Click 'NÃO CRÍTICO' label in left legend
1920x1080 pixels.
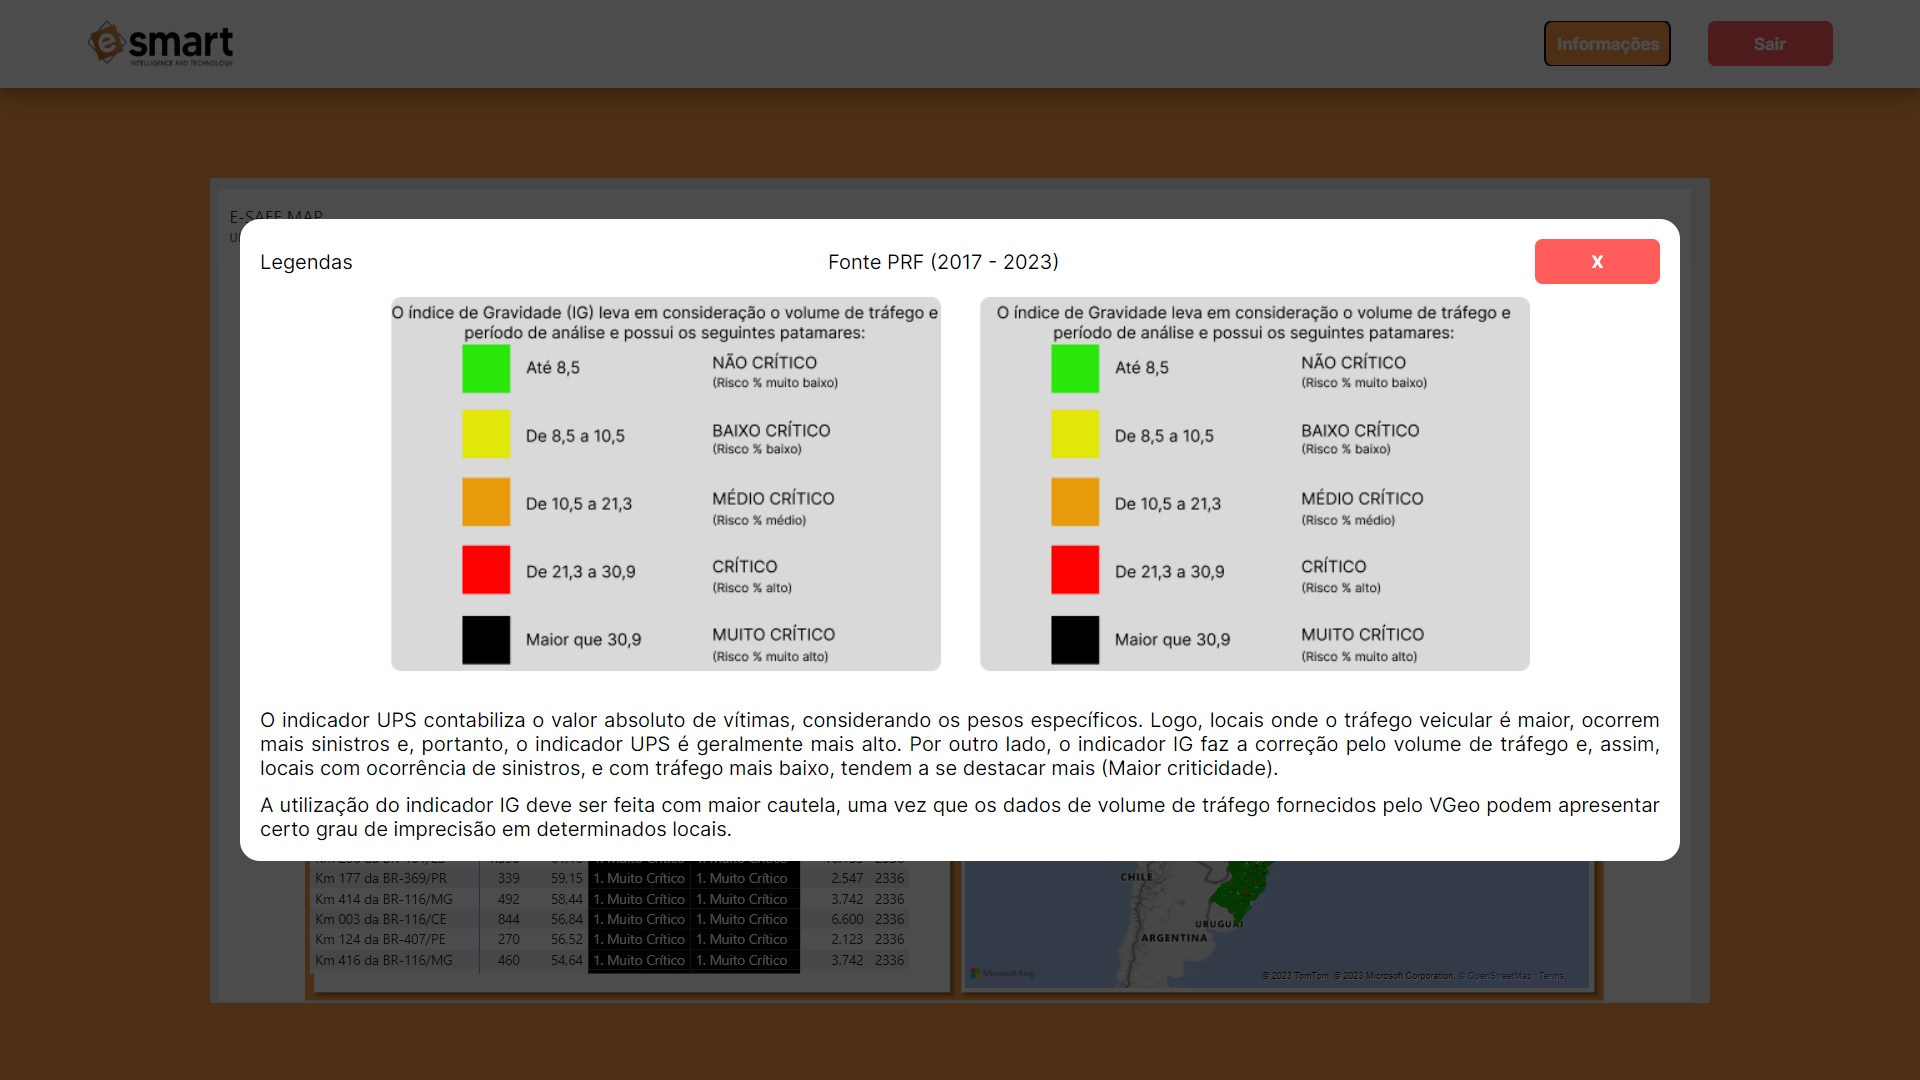[765, 362]
